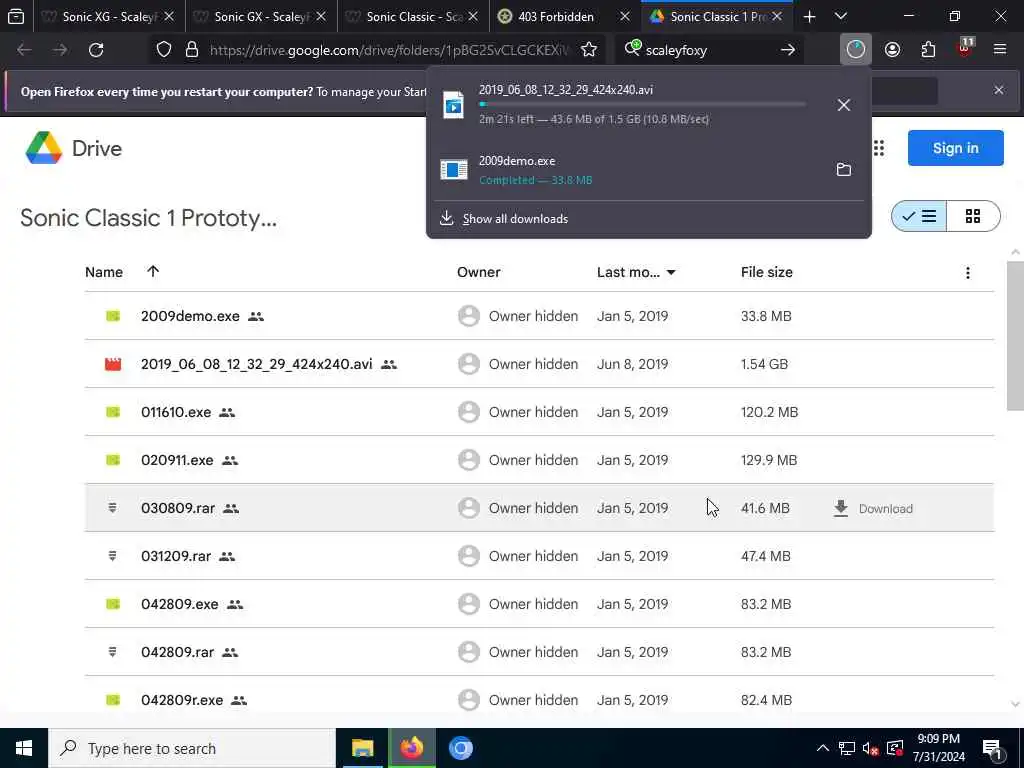The image size is (1024, 768).
Task: Show hidden system tray icons
Action: pyautogui.click(x=822, y=748)
